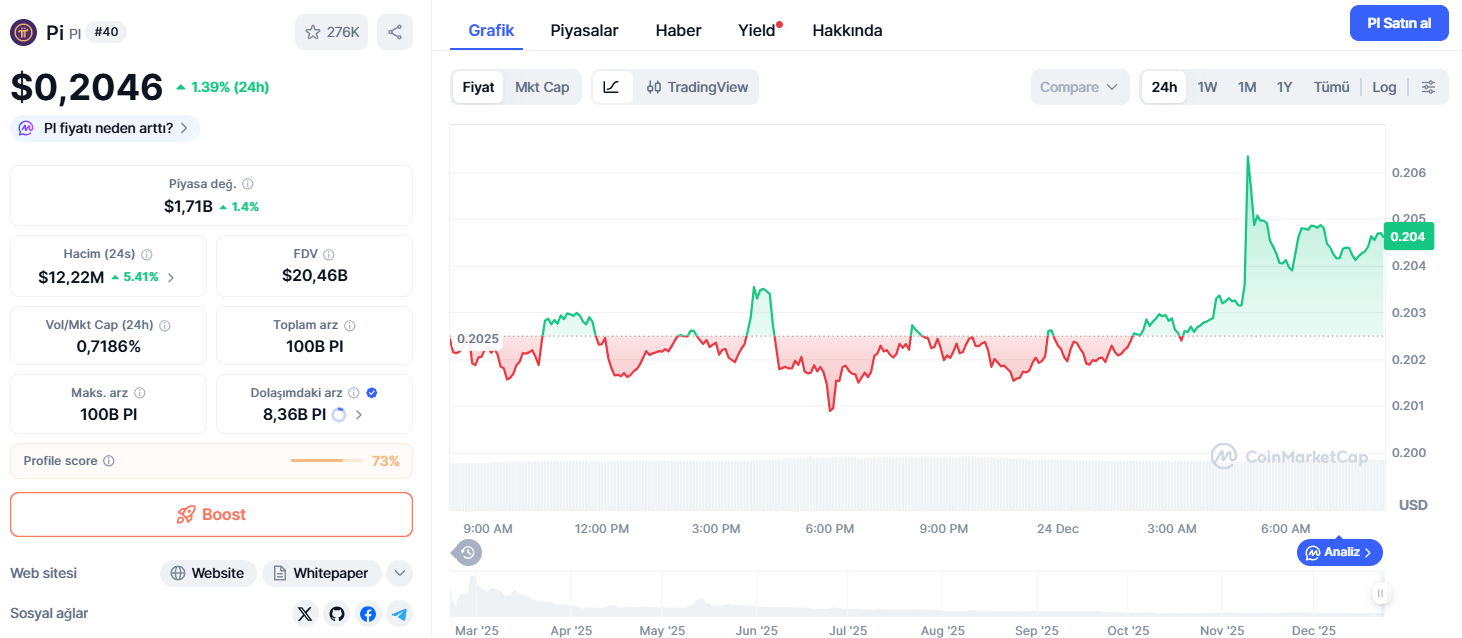Screen dimensions: 1462x638
Task: Click the info icon next to Profile score
Action: point(109,461)
